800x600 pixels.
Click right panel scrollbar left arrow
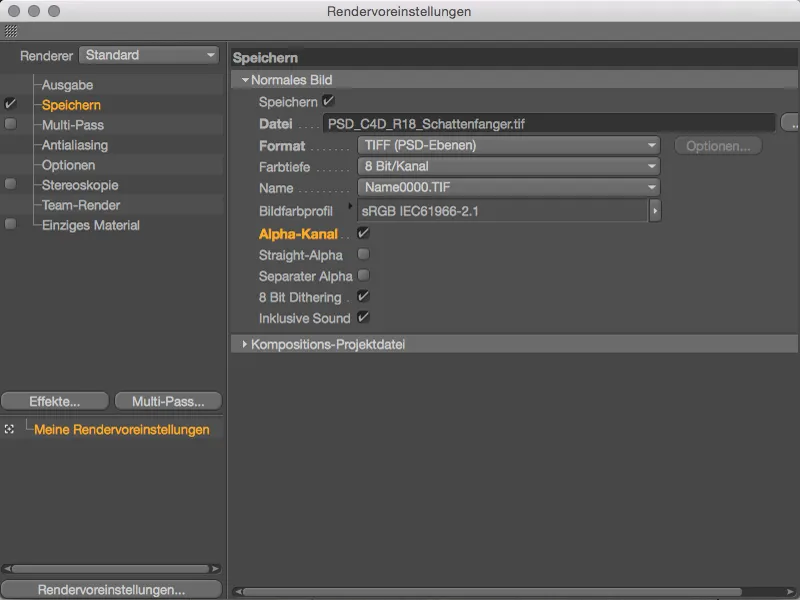click(238, 592)
